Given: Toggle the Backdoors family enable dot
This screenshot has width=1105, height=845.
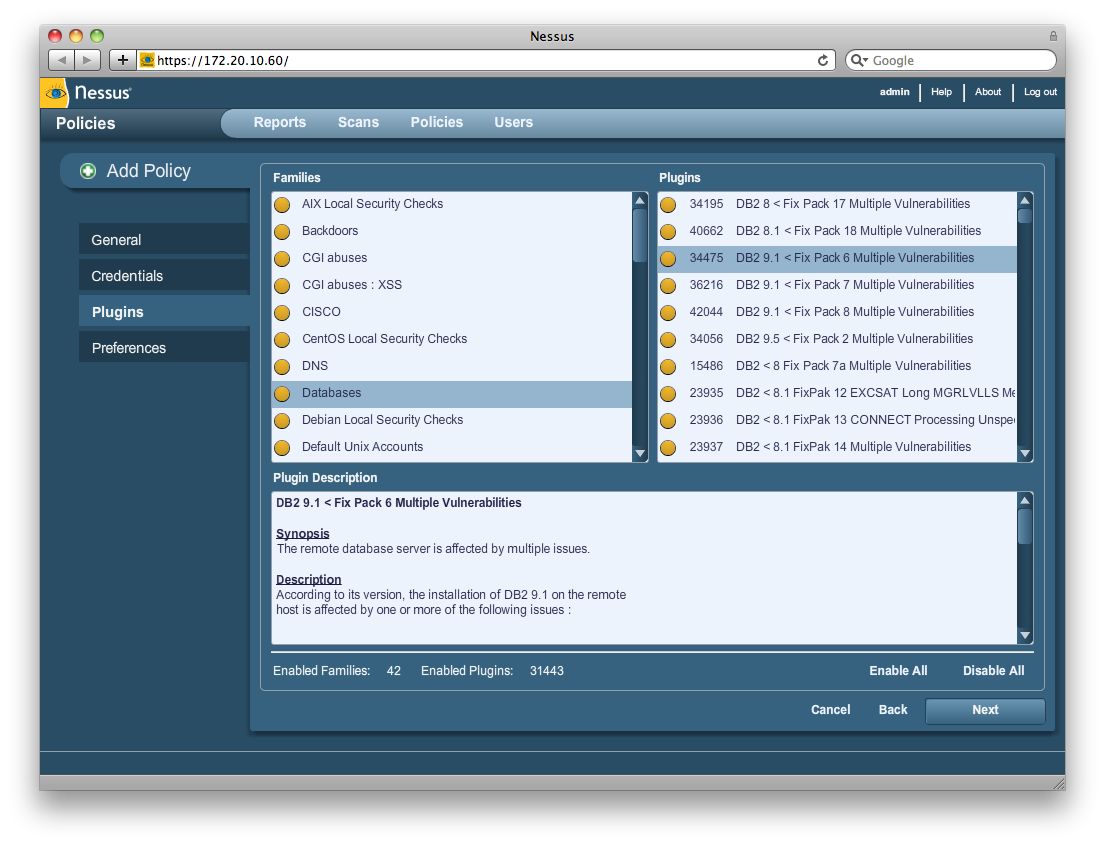Looking at the screenshot, I should click(x=282, y=231).
